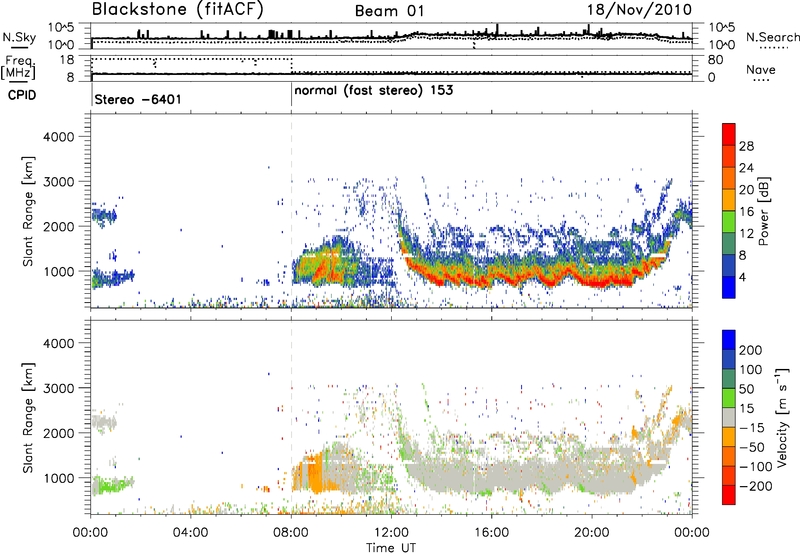Click the 'Freq. [MHz]' axis label
The image size is (800, 554).
coord(18,67)
